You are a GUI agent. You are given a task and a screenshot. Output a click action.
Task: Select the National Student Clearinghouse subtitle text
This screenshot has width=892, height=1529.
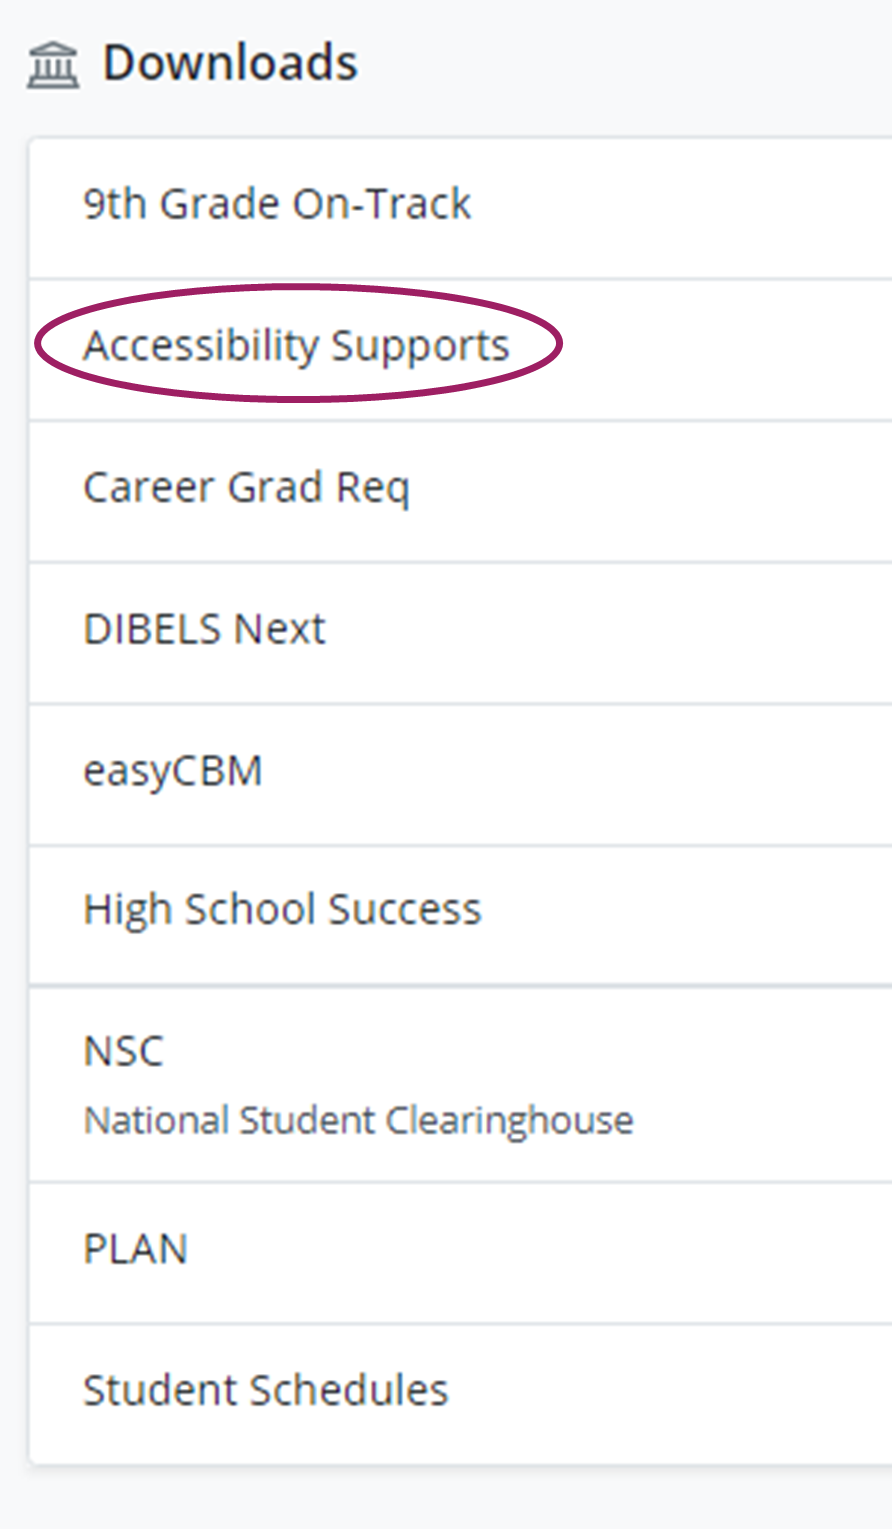(358, 1119)
